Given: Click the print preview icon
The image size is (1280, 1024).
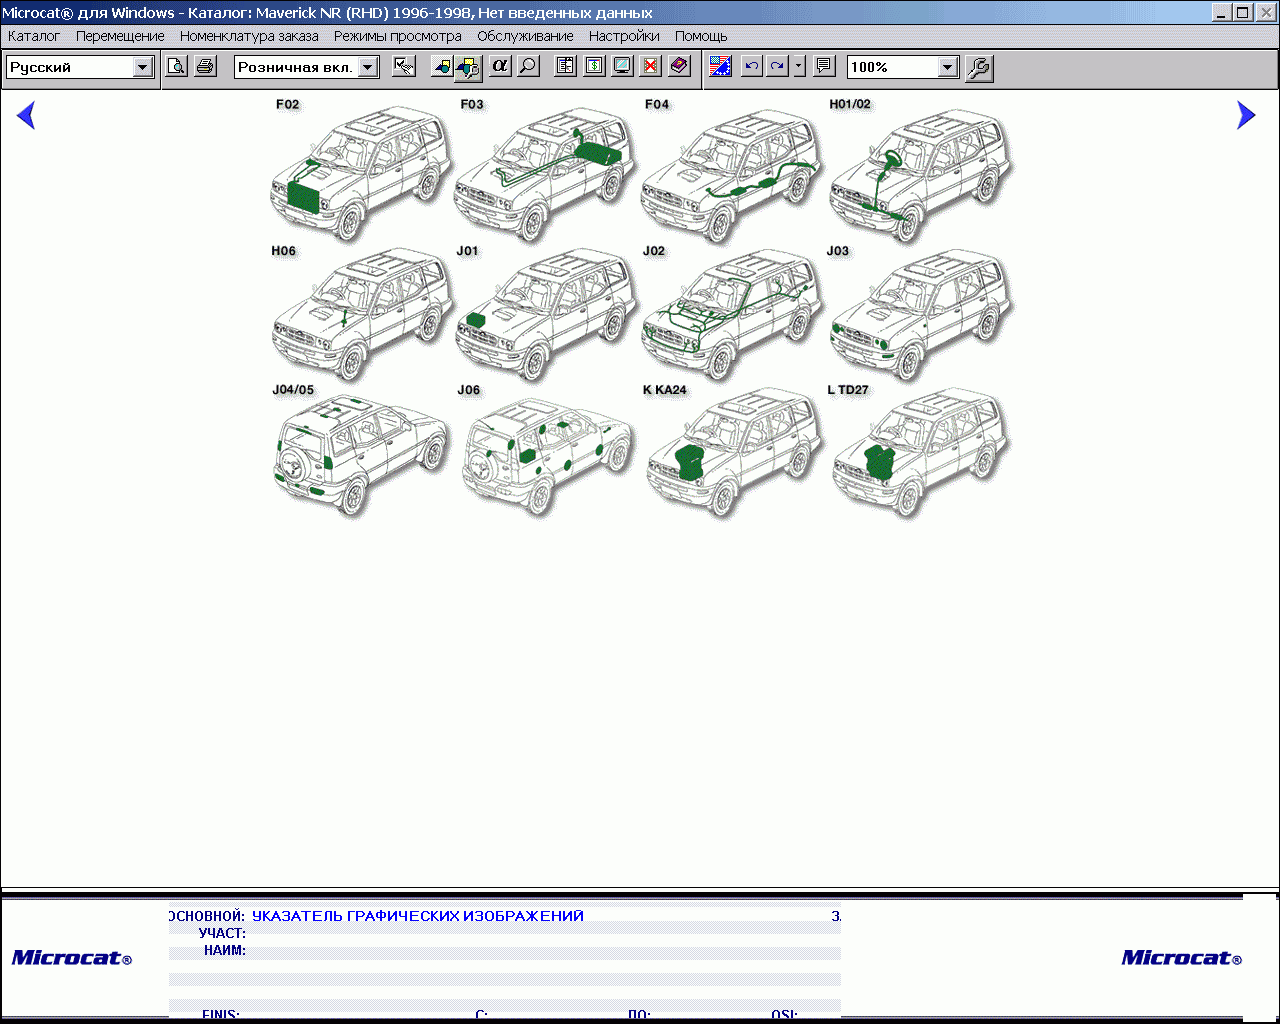Looking at the screenshot, I should tap(176, 67).
